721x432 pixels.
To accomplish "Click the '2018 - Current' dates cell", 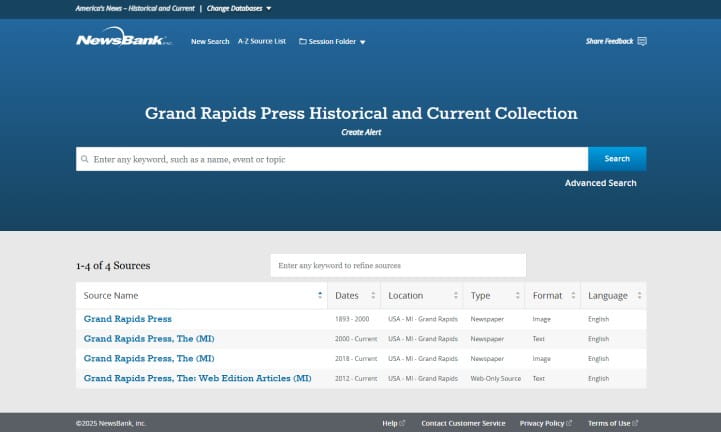I will (x=356, y=358).
